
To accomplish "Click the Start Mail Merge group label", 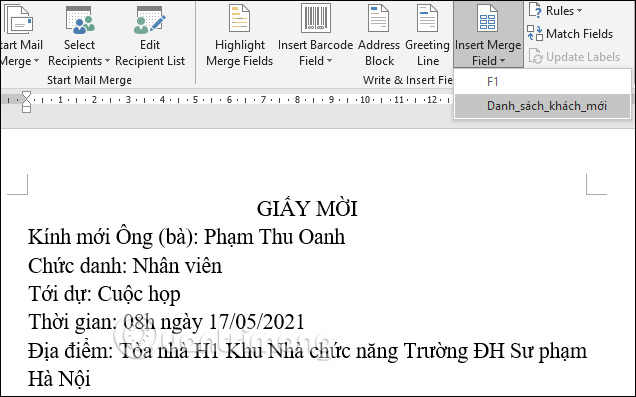I will pos(89,80).
